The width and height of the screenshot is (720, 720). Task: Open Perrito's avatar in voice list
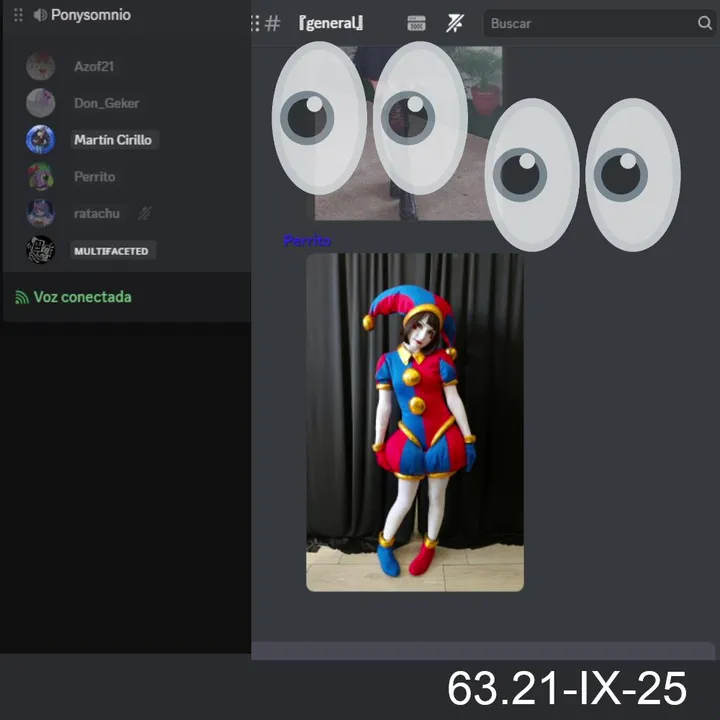pos(40,176)
